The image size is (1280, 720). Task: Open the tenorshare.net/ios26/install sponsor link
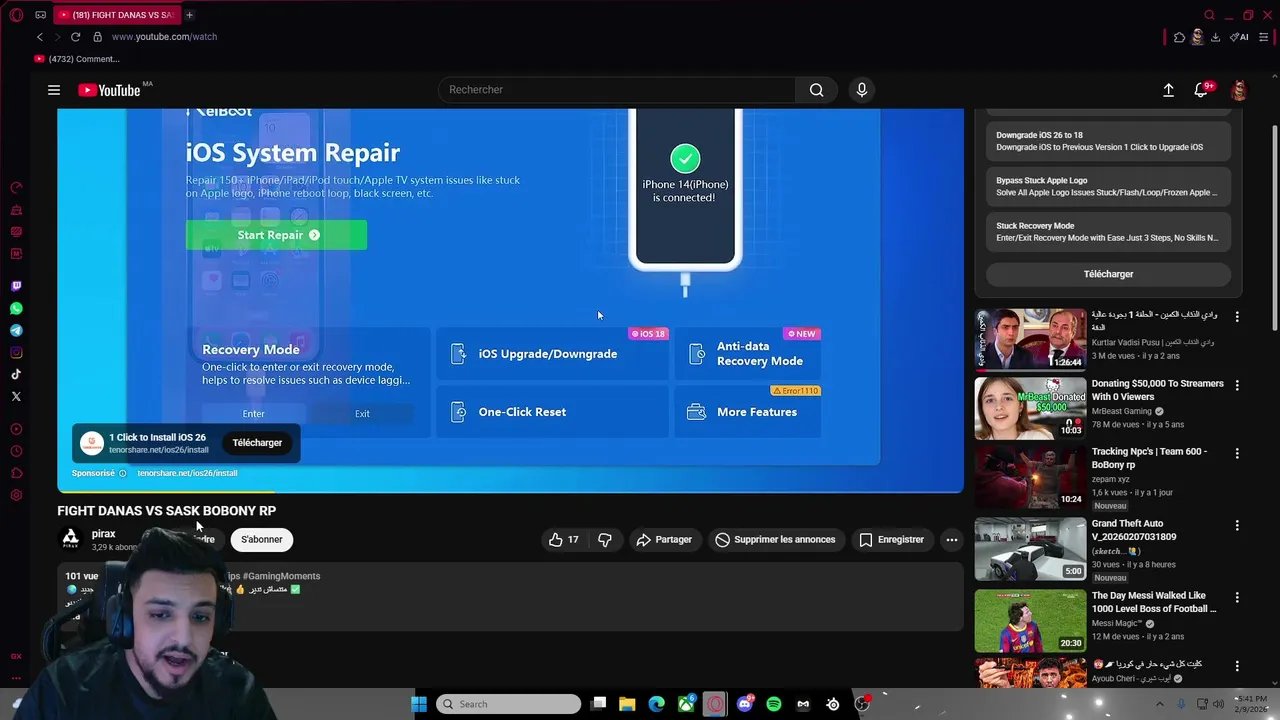[x=187, y=473]
